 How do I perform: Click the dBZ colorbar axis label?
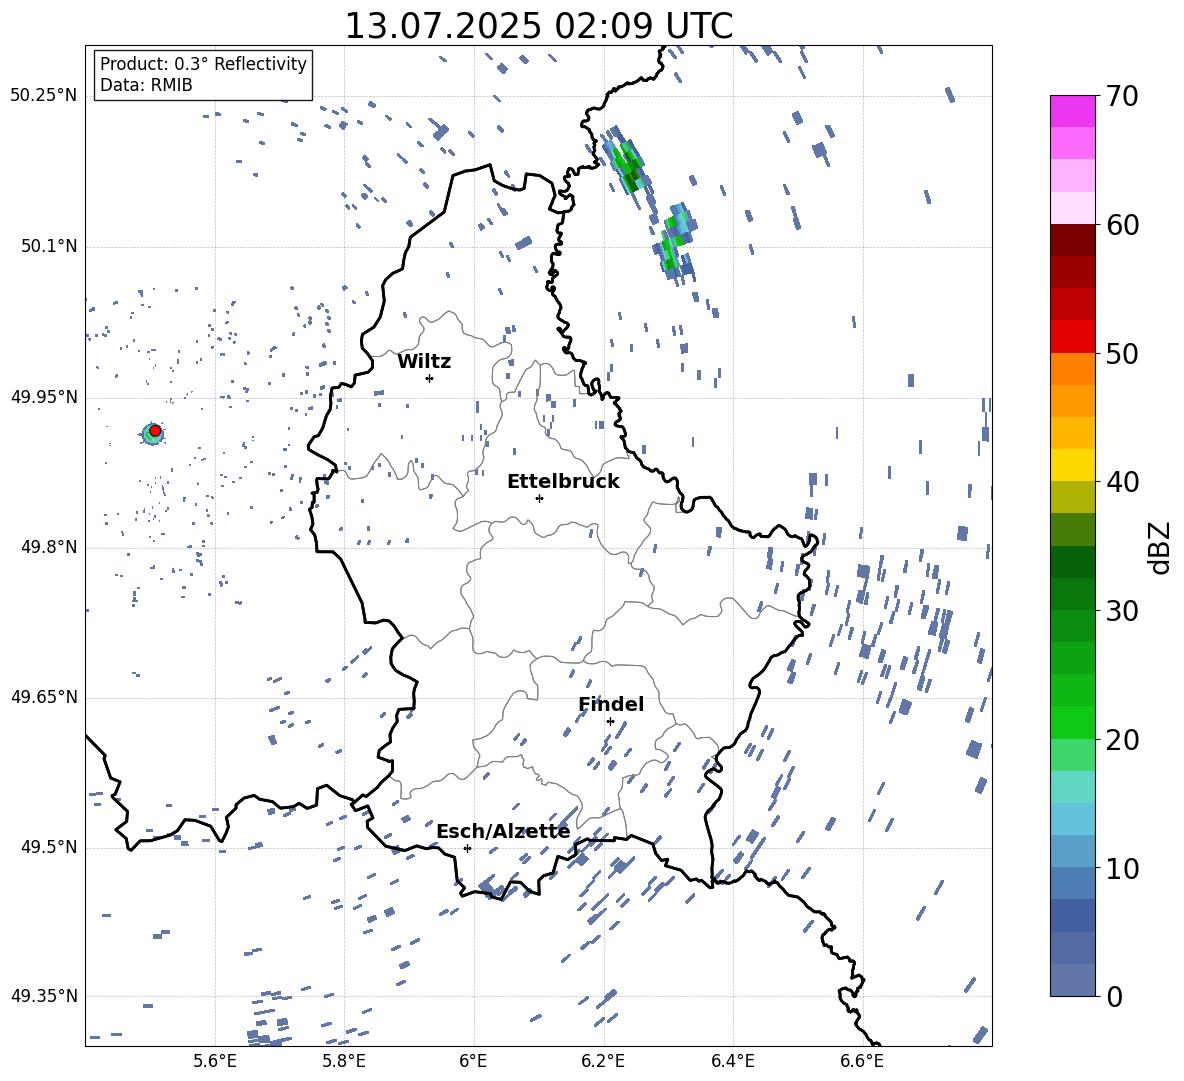1161,547
